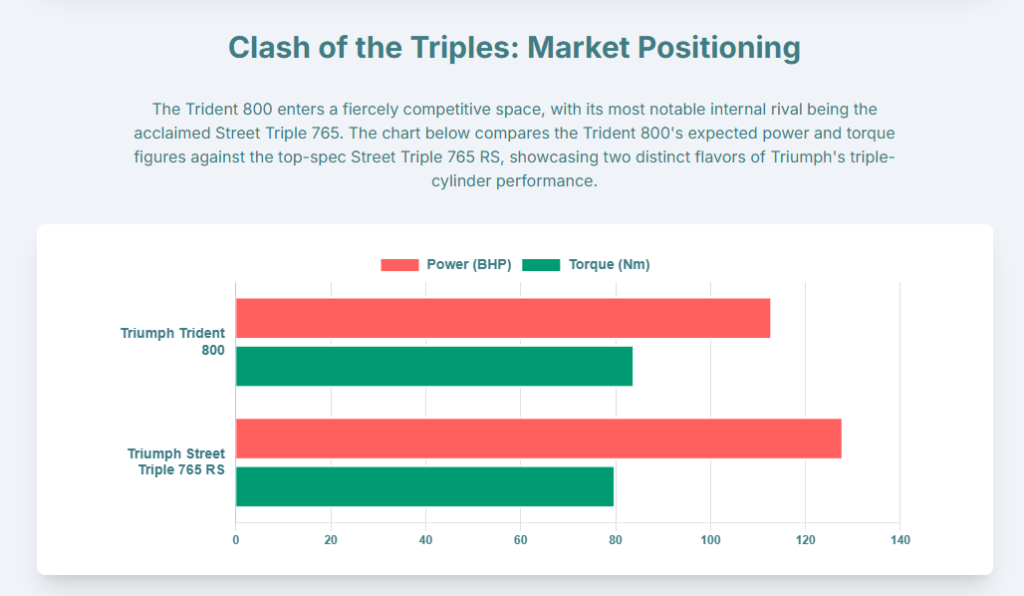Click the Triumph Trident 800 axis label
1024x596 pixels.
coord(173,341)
